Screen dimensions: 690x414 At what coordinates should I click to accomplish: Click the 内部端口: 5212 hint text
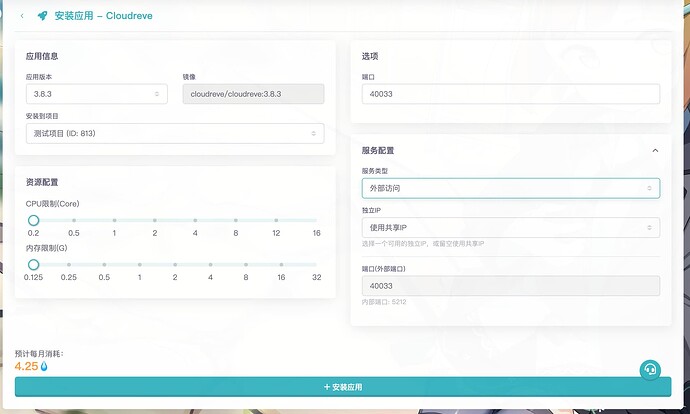pyautogui.click(x=384, y=302)
